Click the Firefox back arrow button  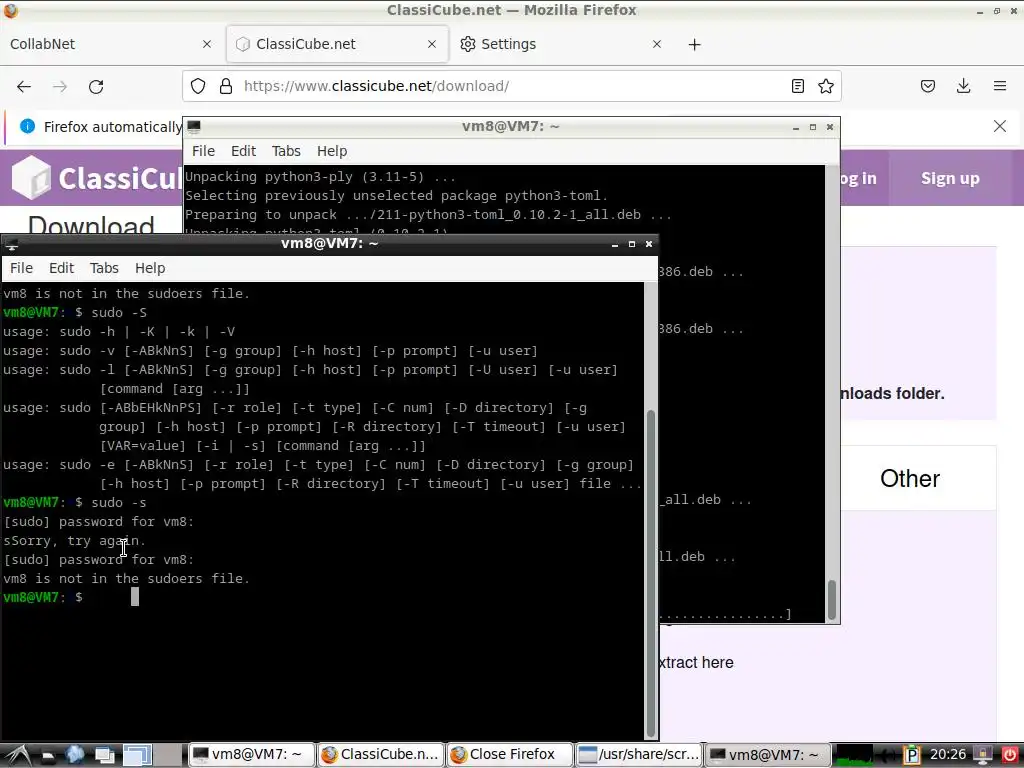tap(24, 86)
